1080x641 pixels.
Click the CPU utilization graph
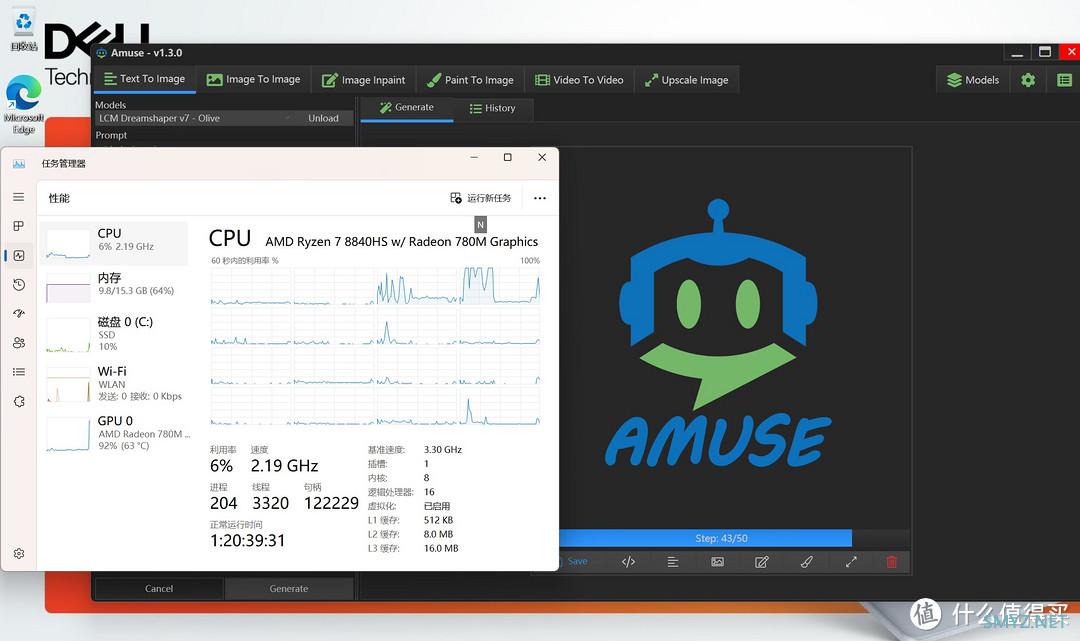[375, 346]
